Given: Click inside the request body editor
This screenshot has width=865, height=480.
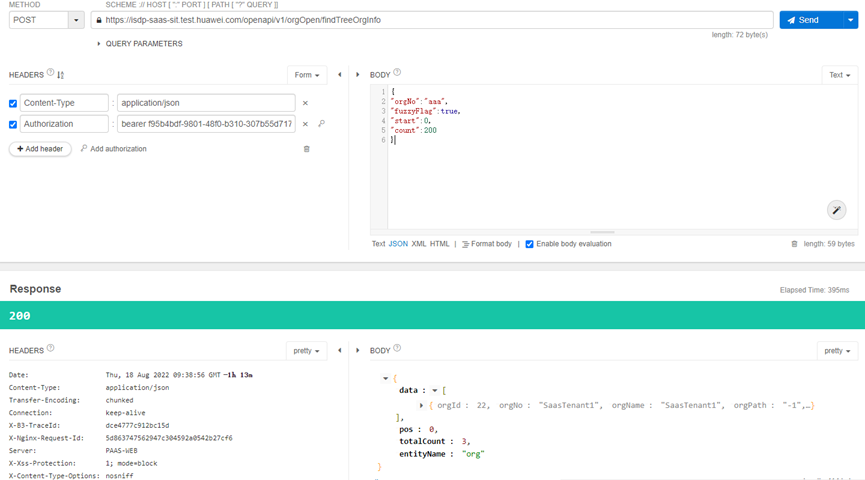Looking at the screenshot, I should (x=622, y=157).
